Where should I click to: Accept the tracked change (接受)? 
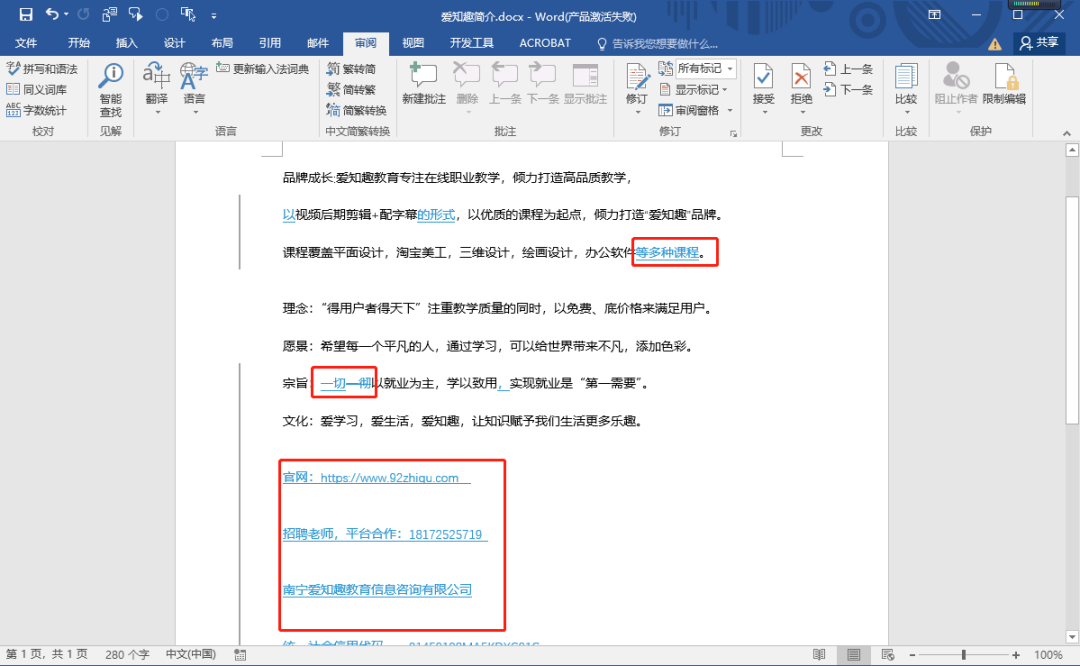(763, 88)
